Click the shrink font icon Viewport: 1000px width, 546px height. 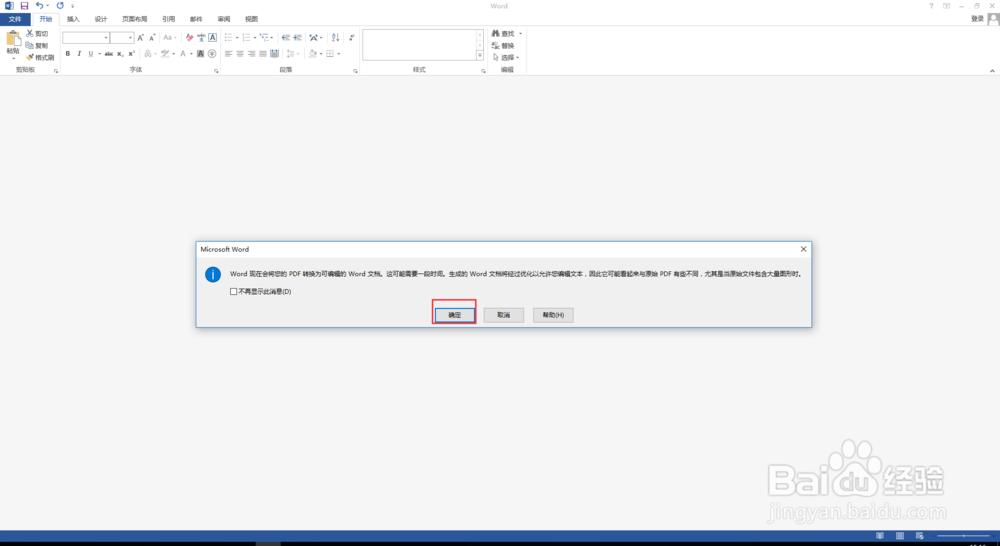click(x=152, y=38)
